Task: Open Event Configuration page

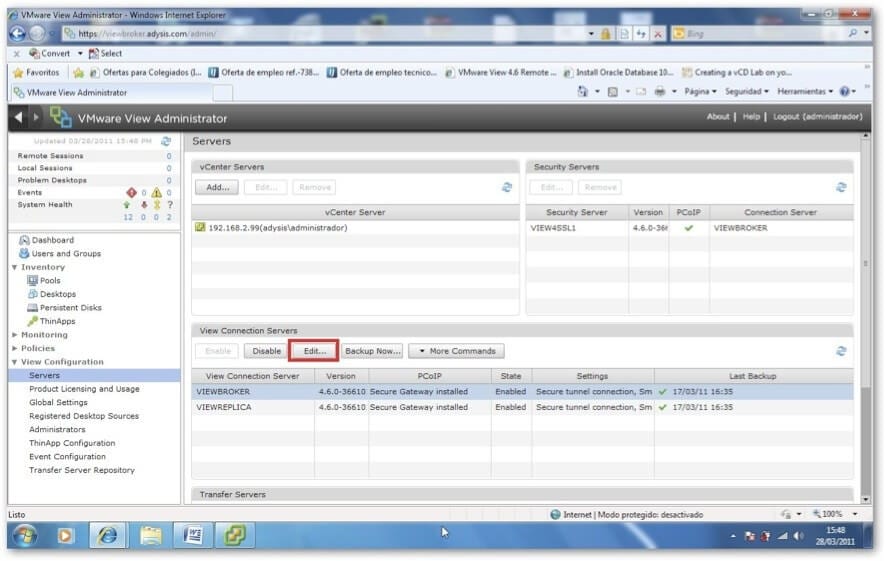Action: tap(67, 457)
